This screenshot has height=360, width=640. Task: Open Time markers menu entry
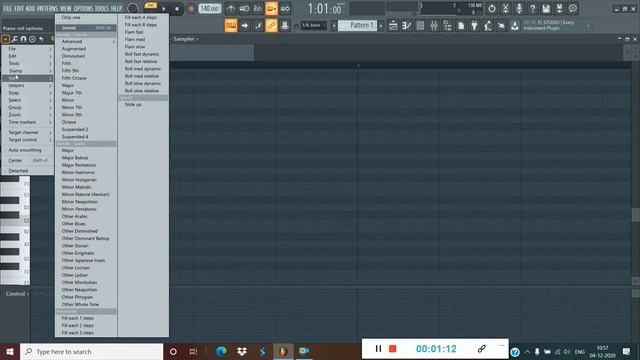point(27,122)
